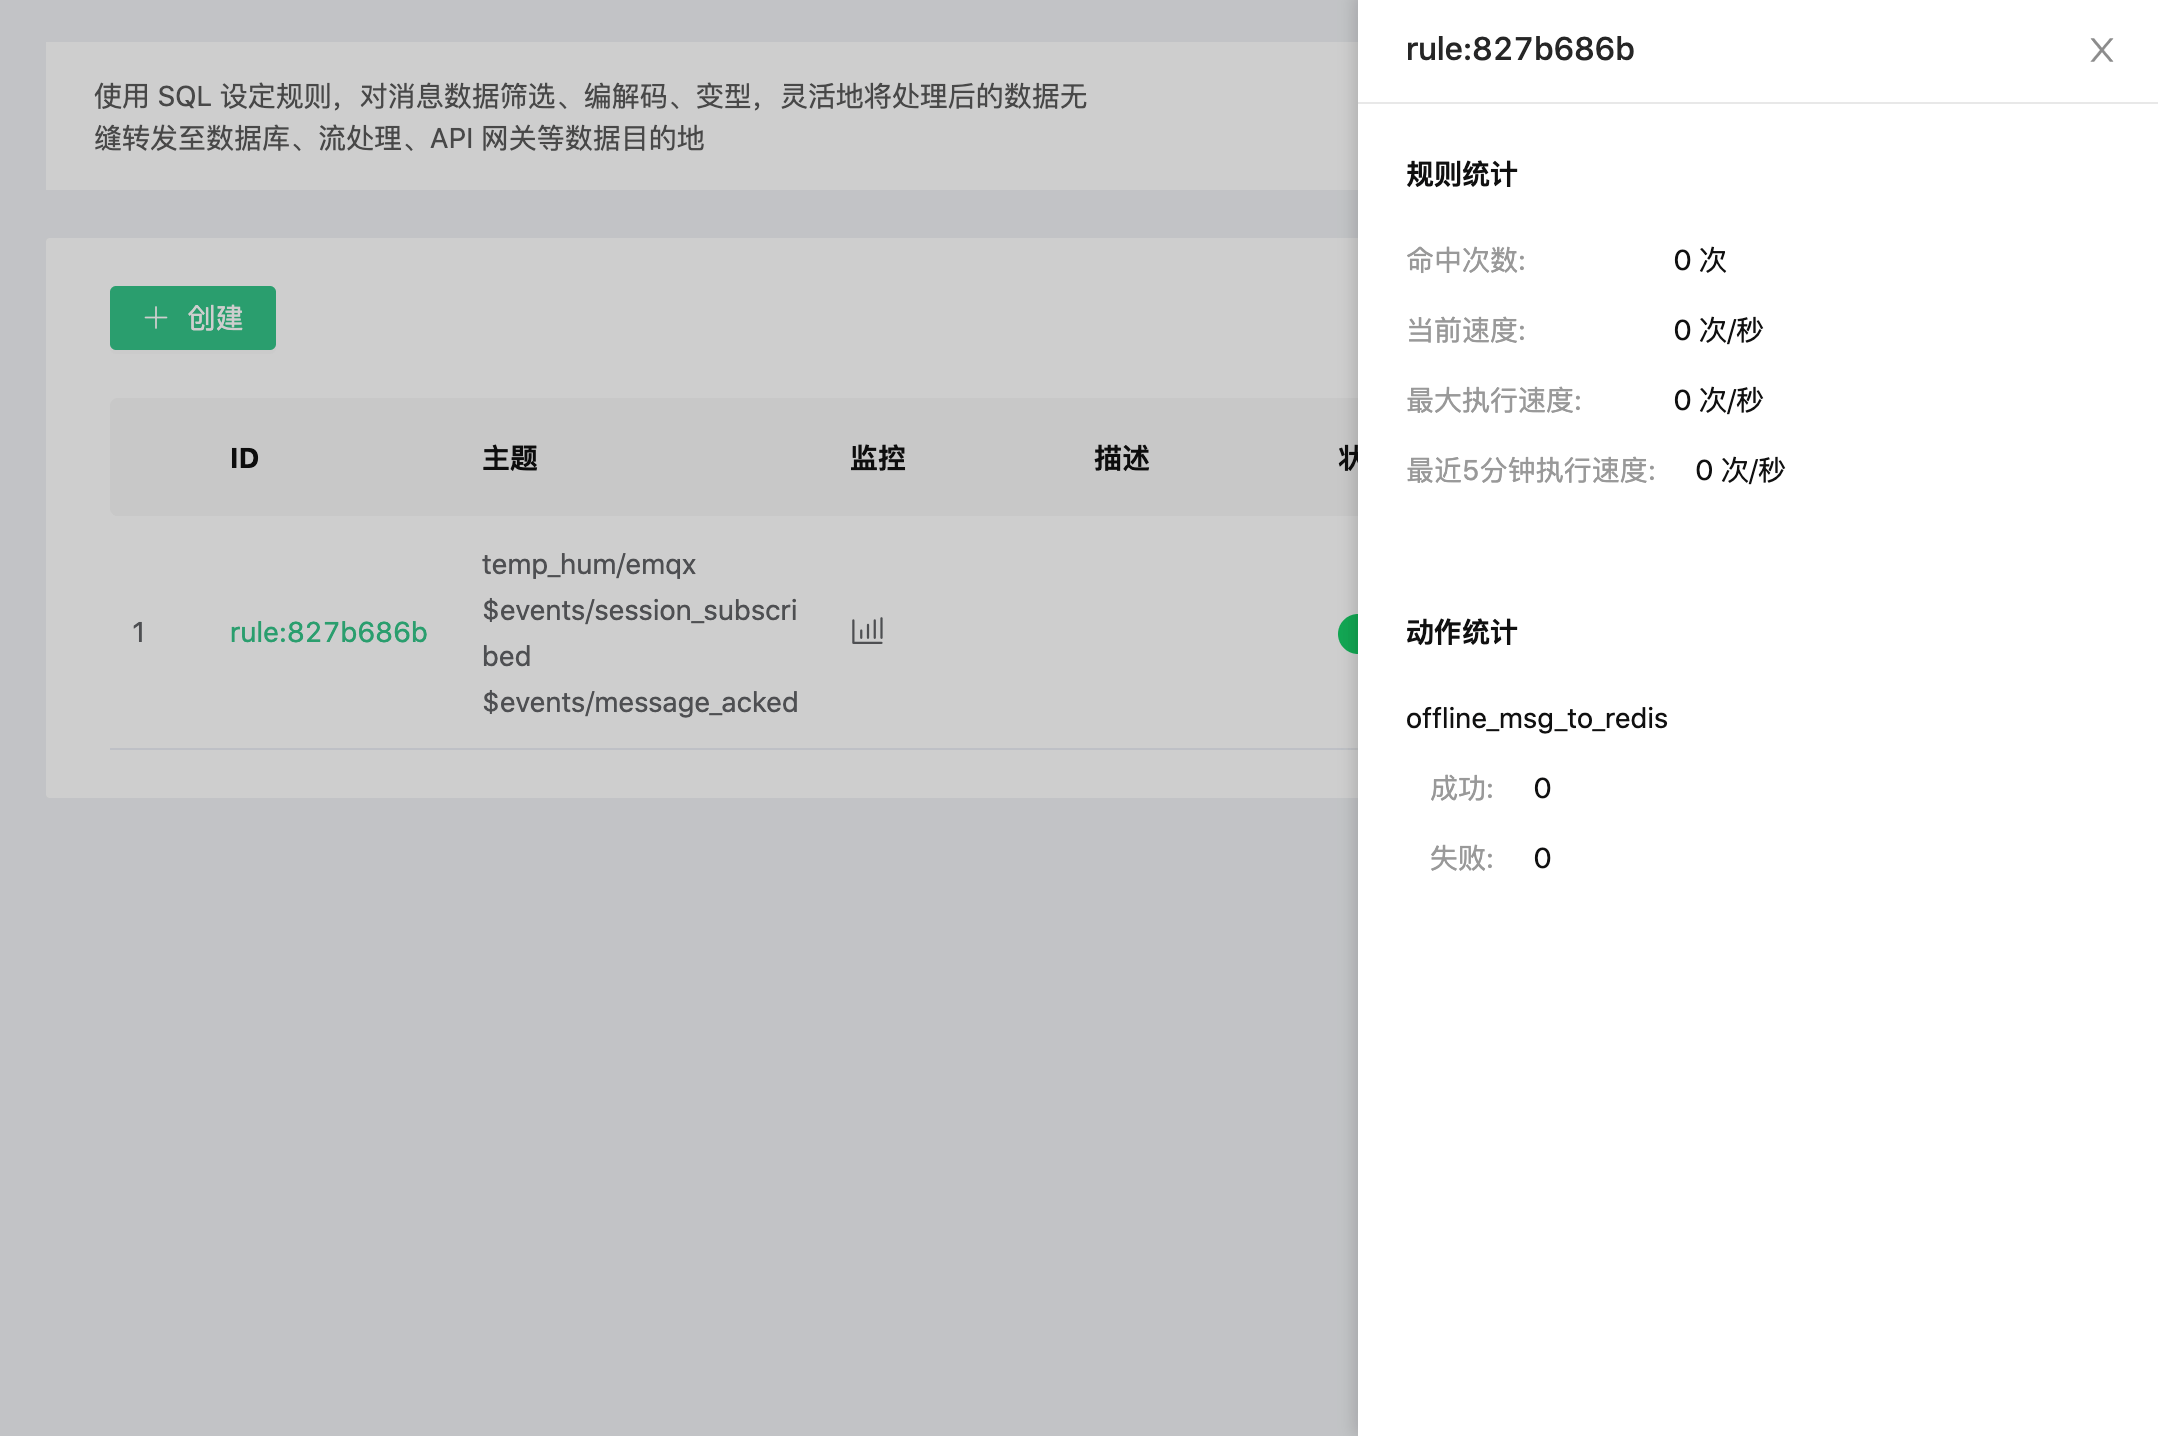The width and height of the screenshot is (2158, 1436).
Task: Open the rule:827b686b link in the table
Action: click(x=328, y=631)
